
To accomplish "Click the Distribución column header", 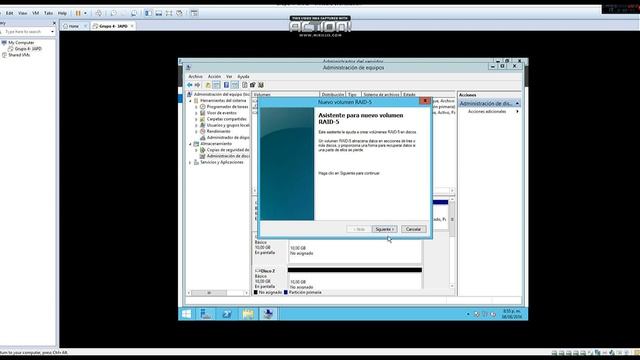I will (x=333, y=94).
